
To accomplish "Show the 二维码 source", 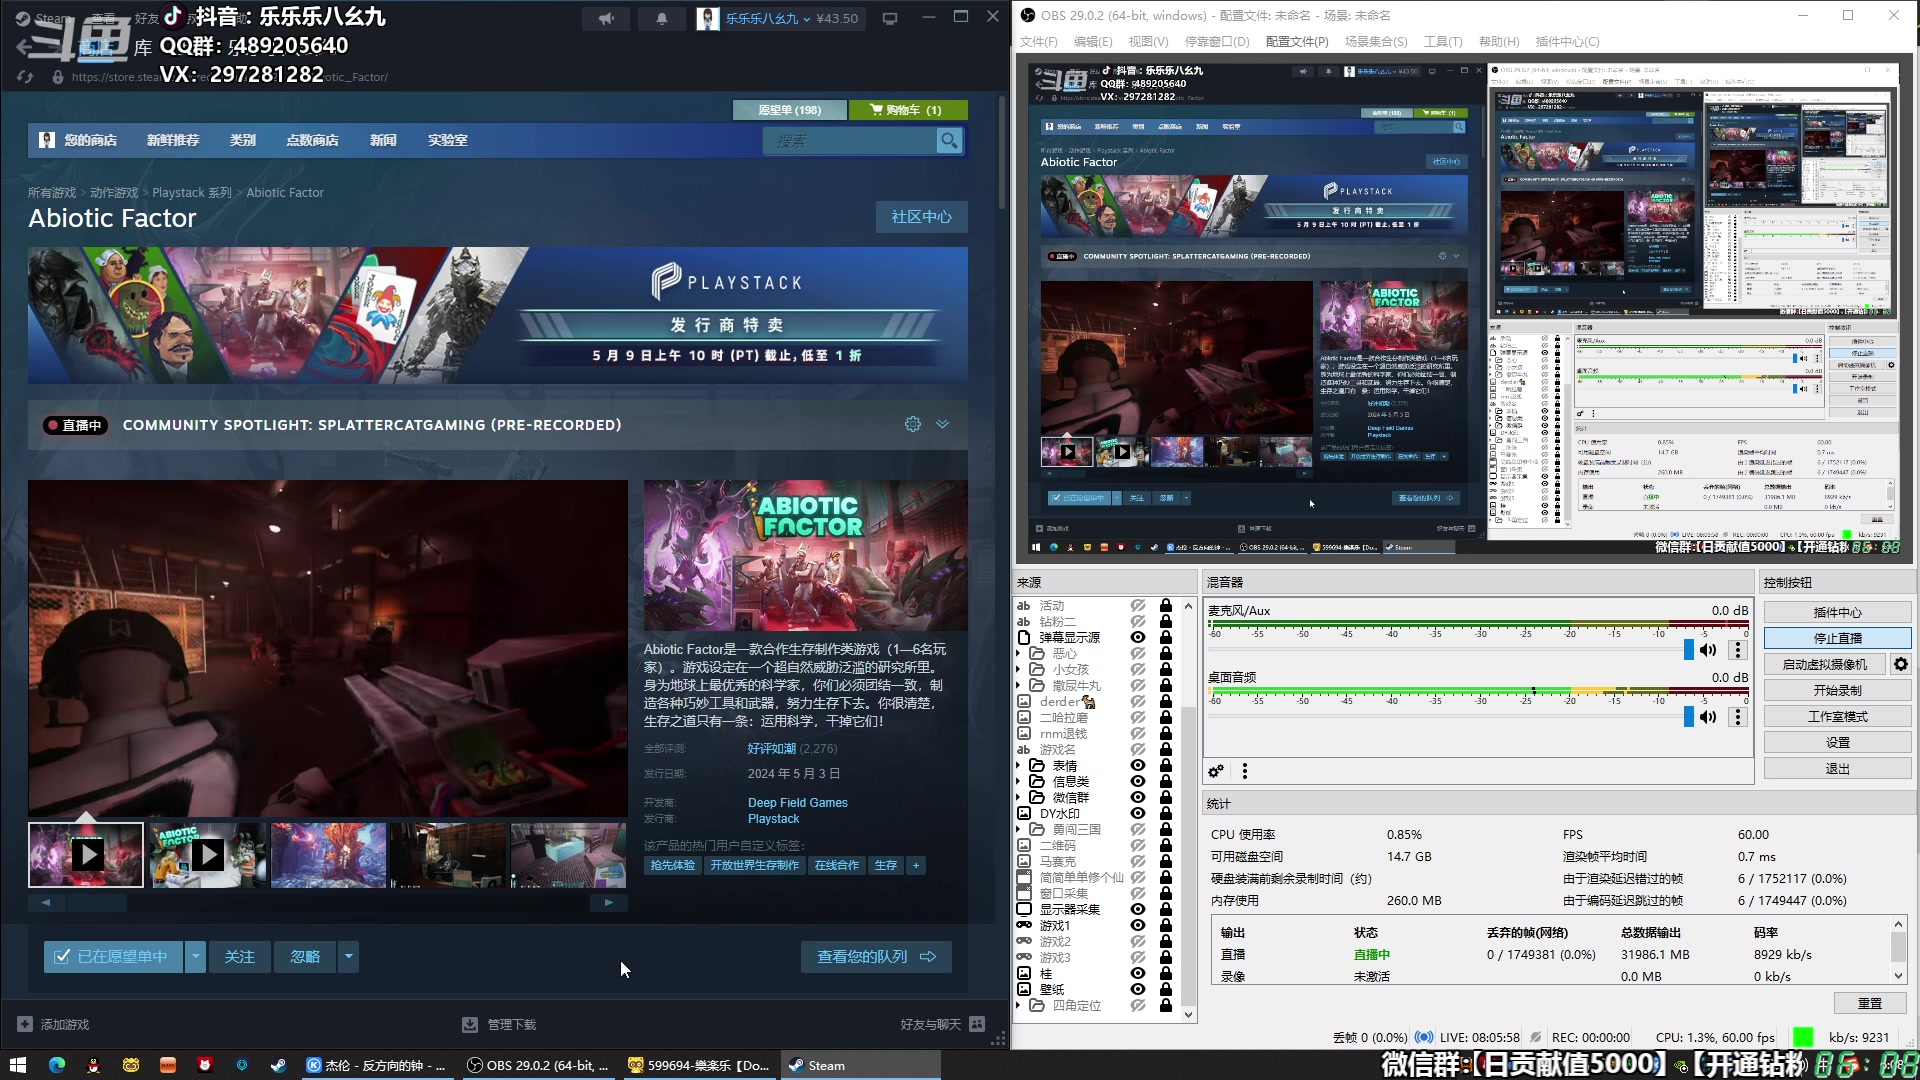I will pos(1138,846).
